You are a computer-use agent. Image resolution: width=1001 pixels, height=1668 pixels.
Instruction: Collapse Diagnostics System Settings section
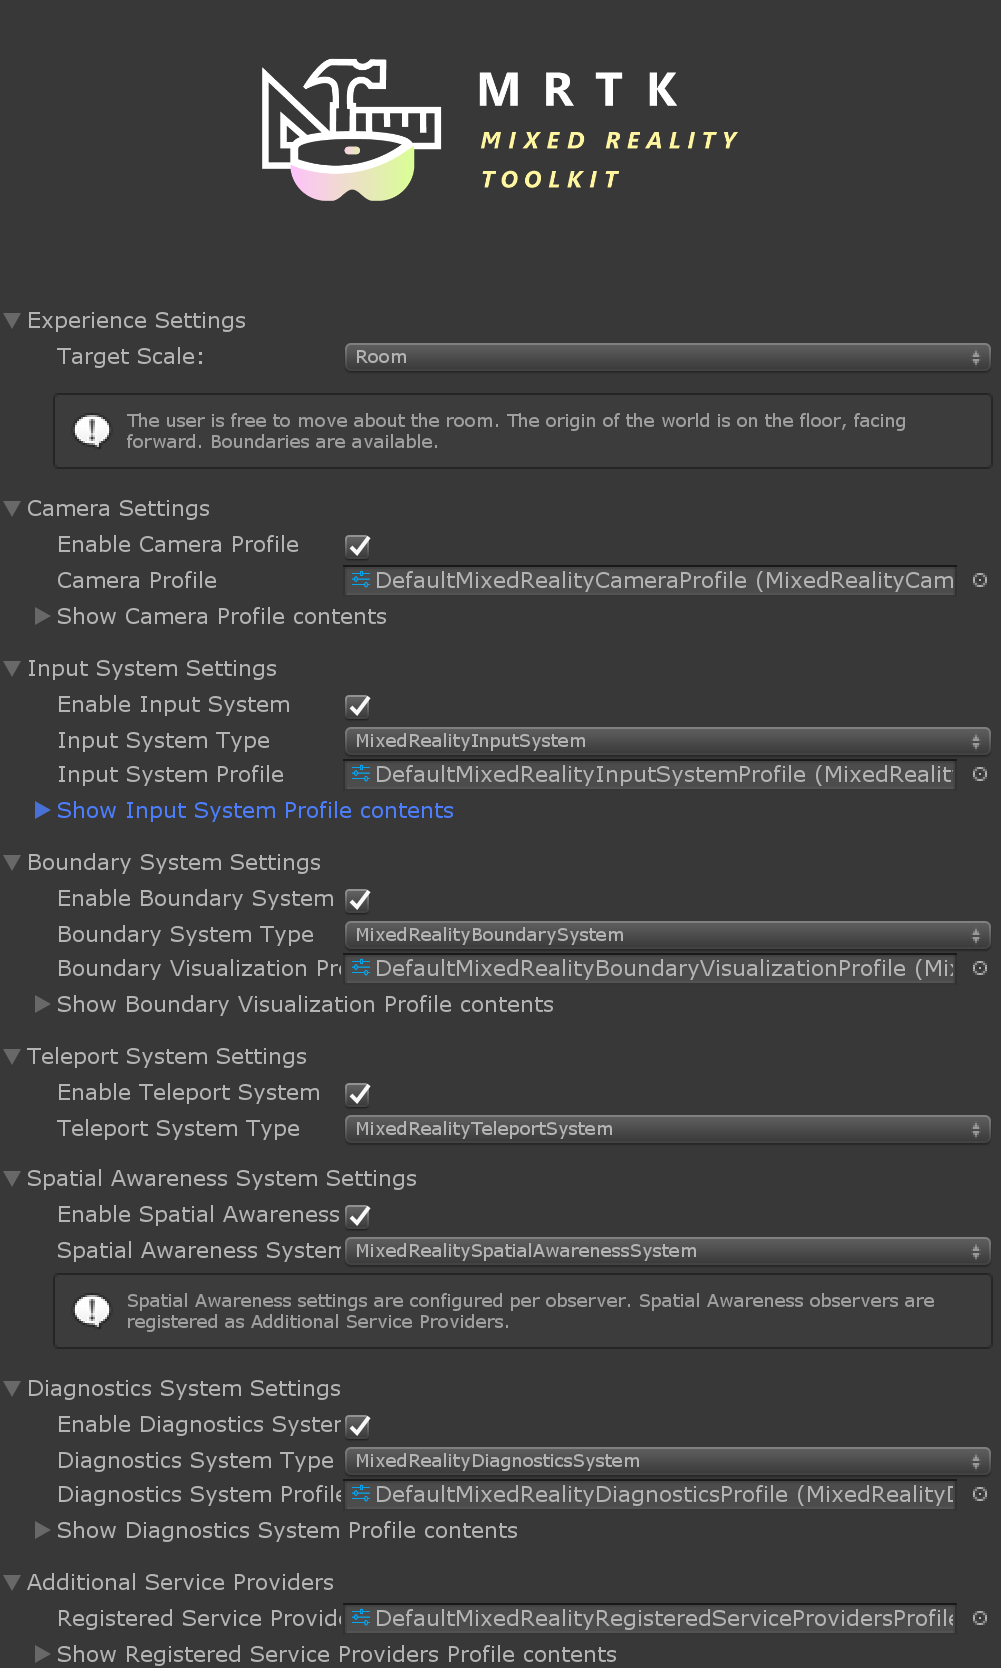(x=13, y=1389)
